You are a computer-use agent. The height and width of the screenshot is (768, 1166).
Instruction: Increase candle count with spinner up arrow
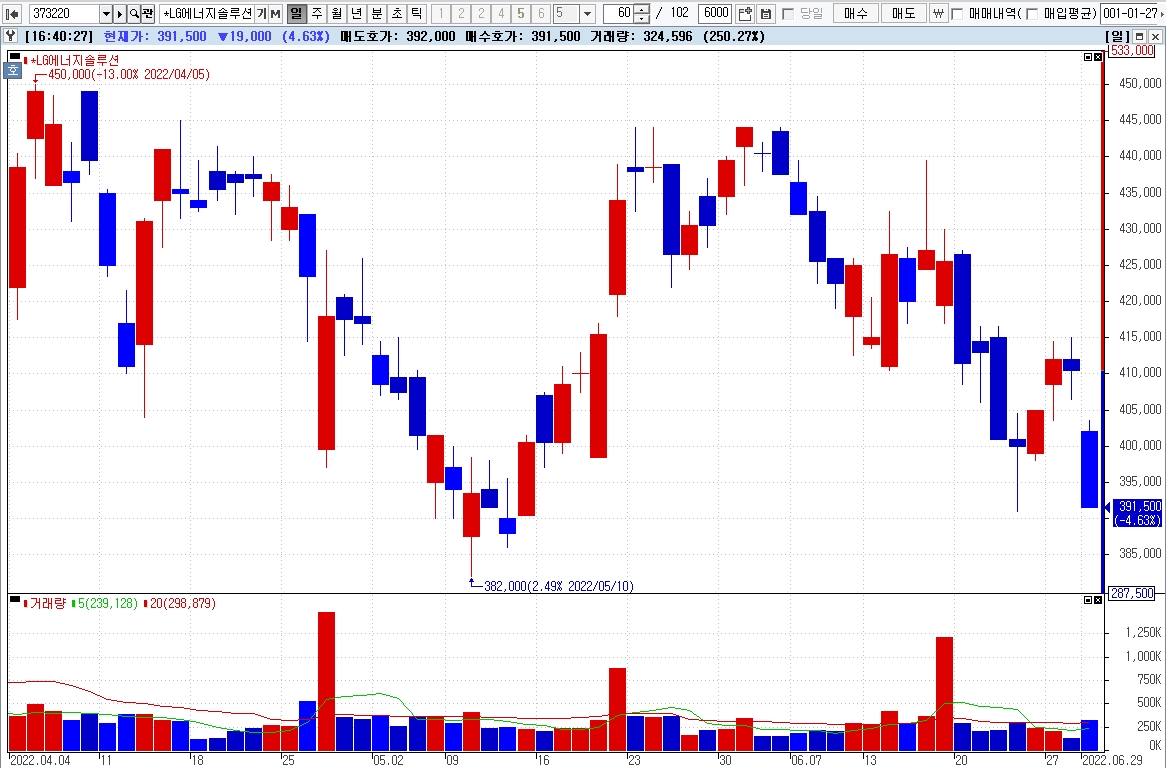[642, 9]
